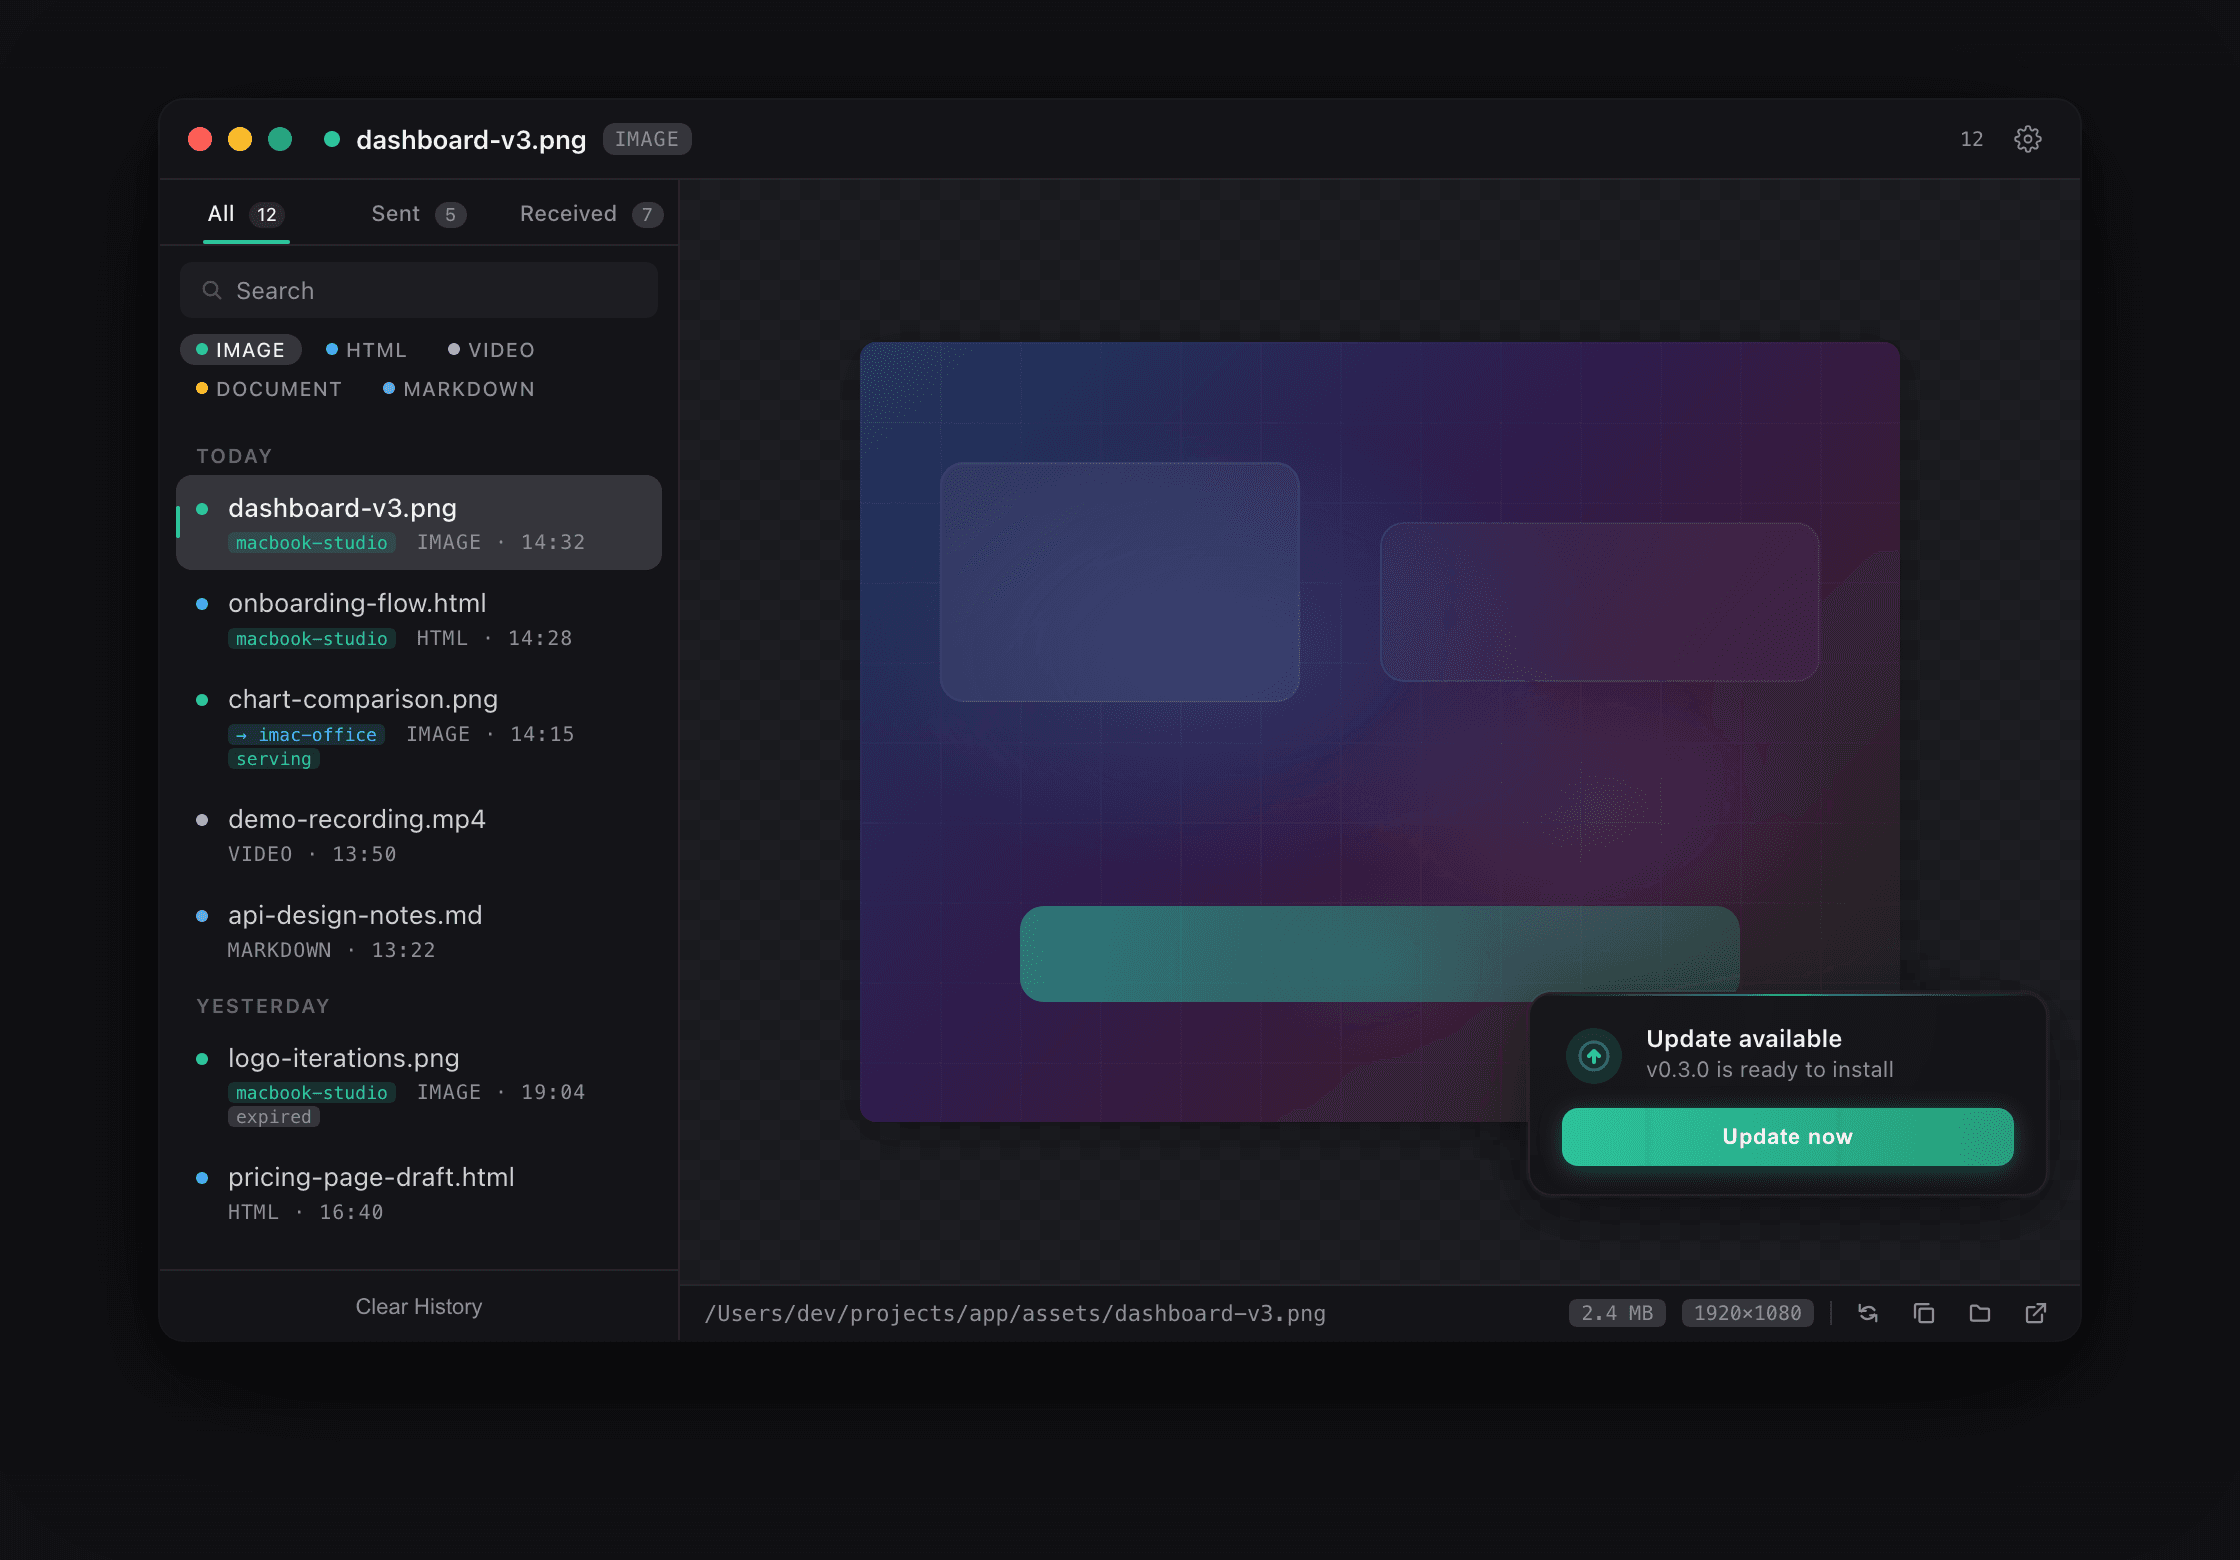The height and width of the screenshot is (1560, 2240).
Task: Click the file path in the bottom bar
Action: [1015, 1313]
